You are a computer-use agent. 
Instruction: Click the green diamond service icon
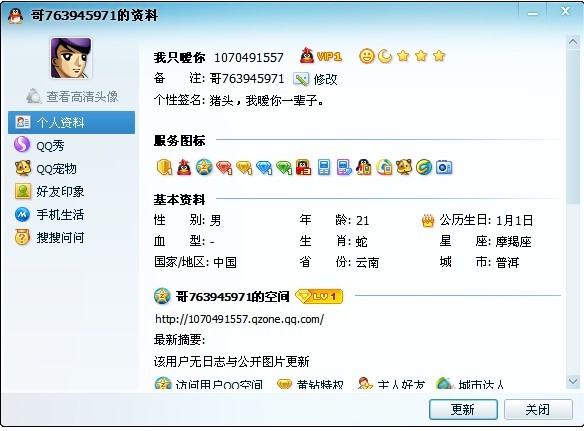[284, 167]
